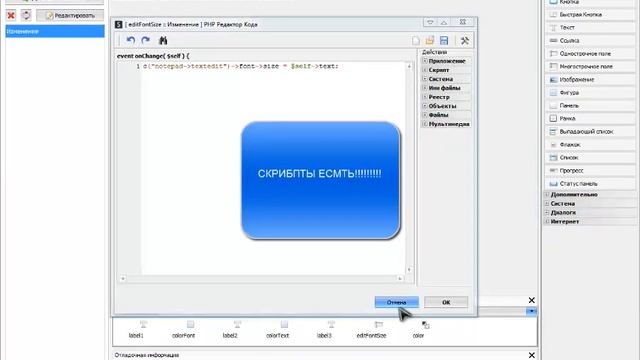The height and width of the screenshot is (360, 640).
Task: Undo last change in PHP code editor
Action: pos(131,40)
